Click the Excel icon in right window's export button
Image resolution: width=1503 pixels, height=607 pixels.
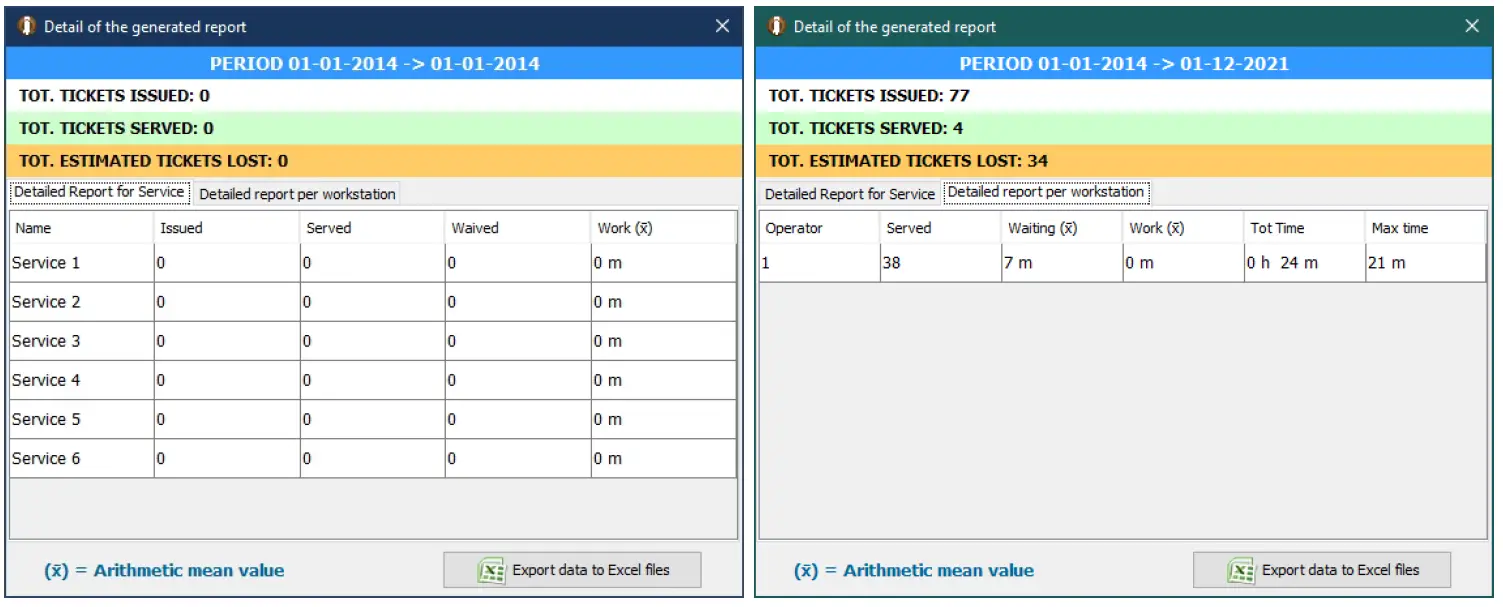point(1241,570)
